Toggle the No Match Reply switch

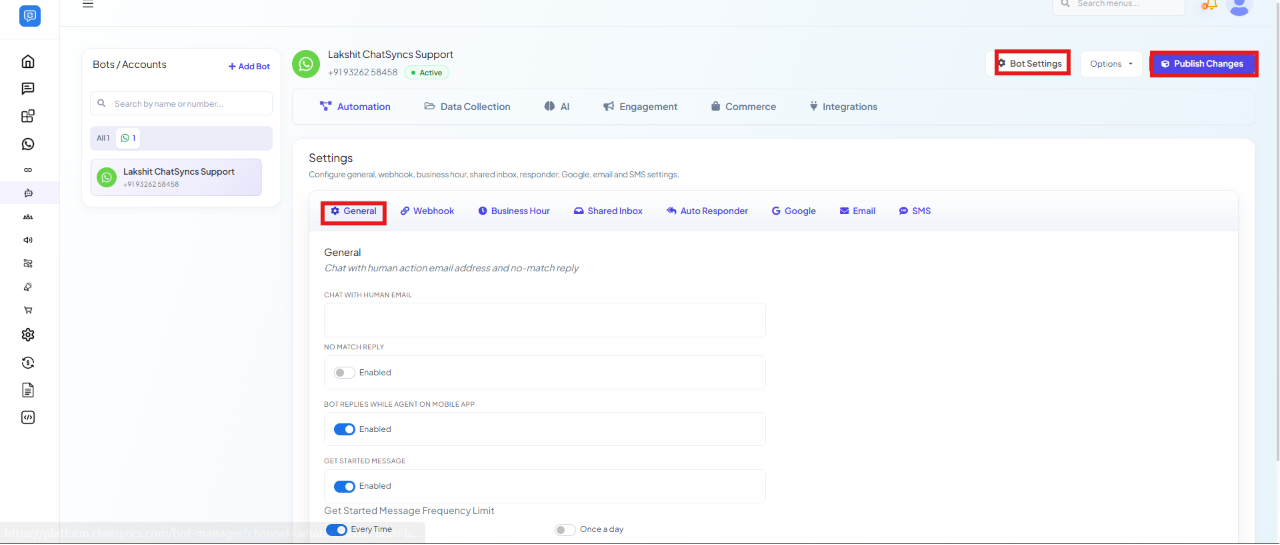tap(344, 372)
